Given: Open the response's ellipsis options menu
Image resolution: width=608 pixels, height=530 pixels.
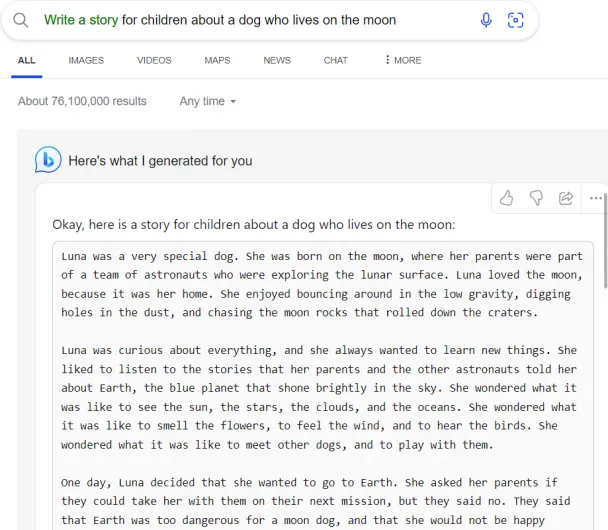Looking at the screenshot, I should (595, 198).
